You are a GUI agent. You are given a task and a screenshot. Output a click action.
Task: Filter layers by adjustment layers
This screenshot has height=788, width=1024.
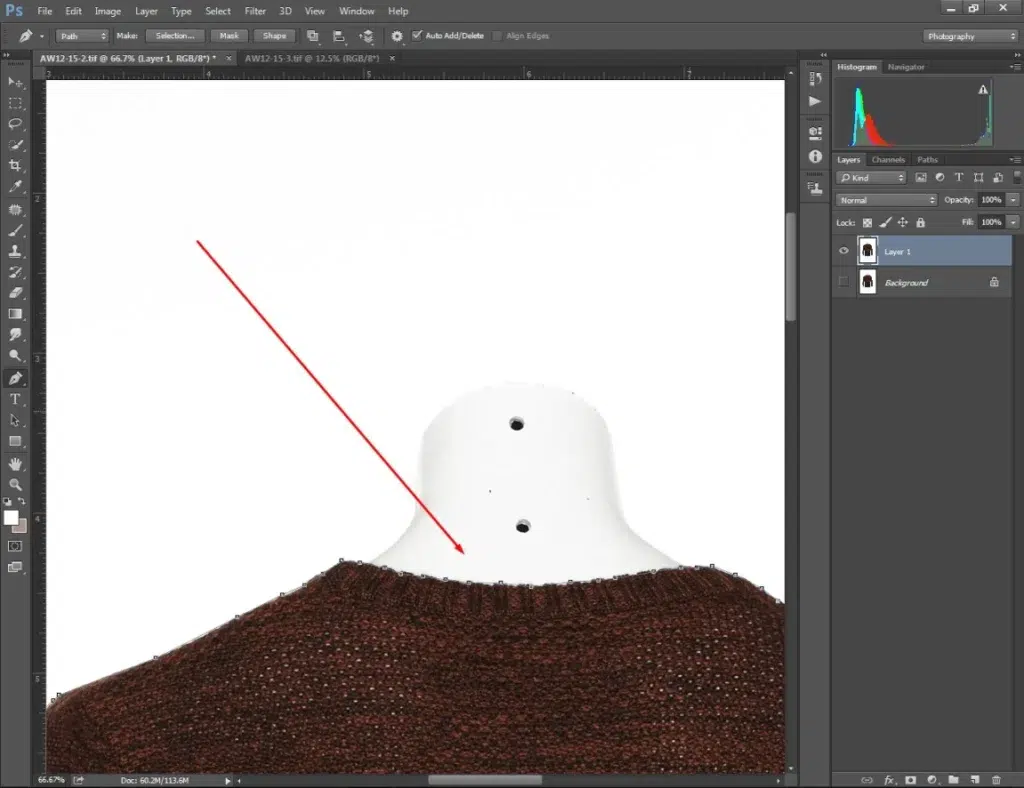coord(940,178)
